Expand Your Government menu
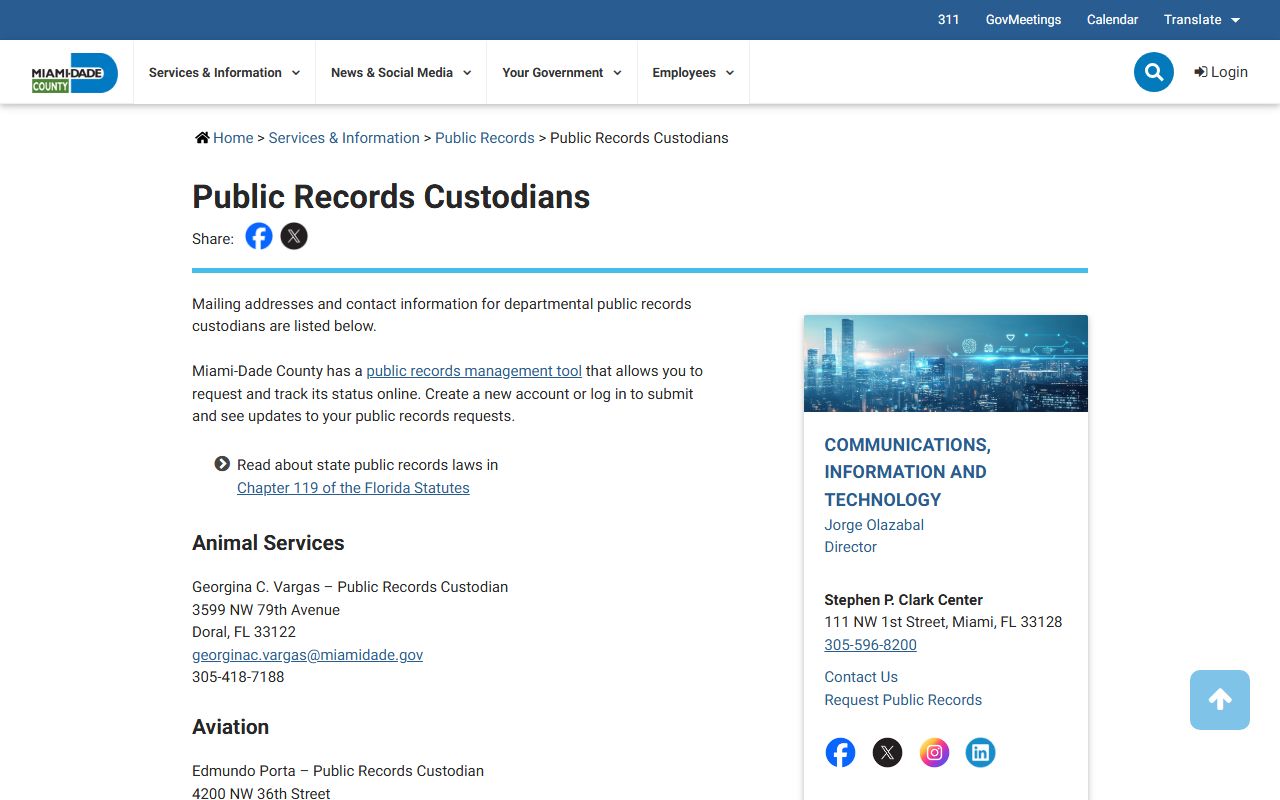 [562, 73]
